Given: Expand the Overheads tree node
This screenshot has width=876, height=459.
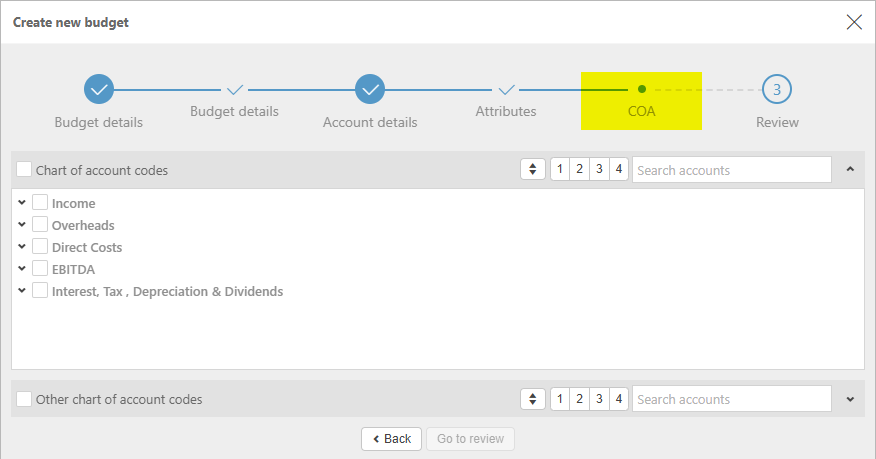Looking at the screenshot, I should [22, 225].
